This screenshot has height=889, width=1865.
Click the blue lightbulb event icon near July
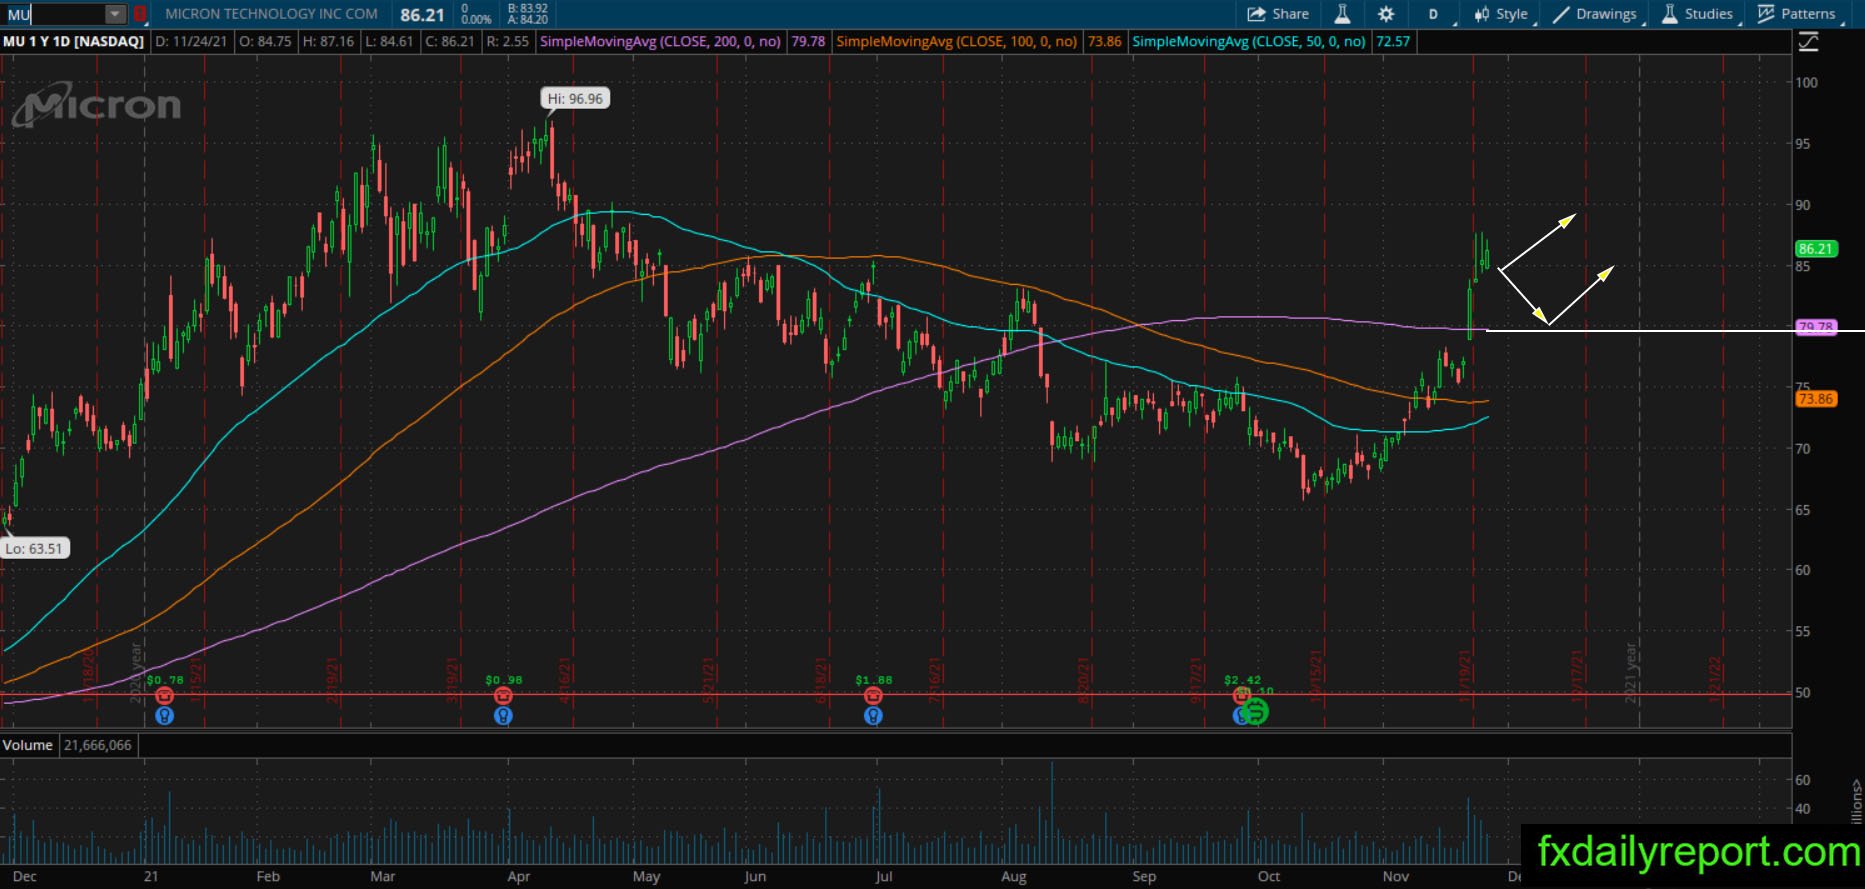click(873, 715)
